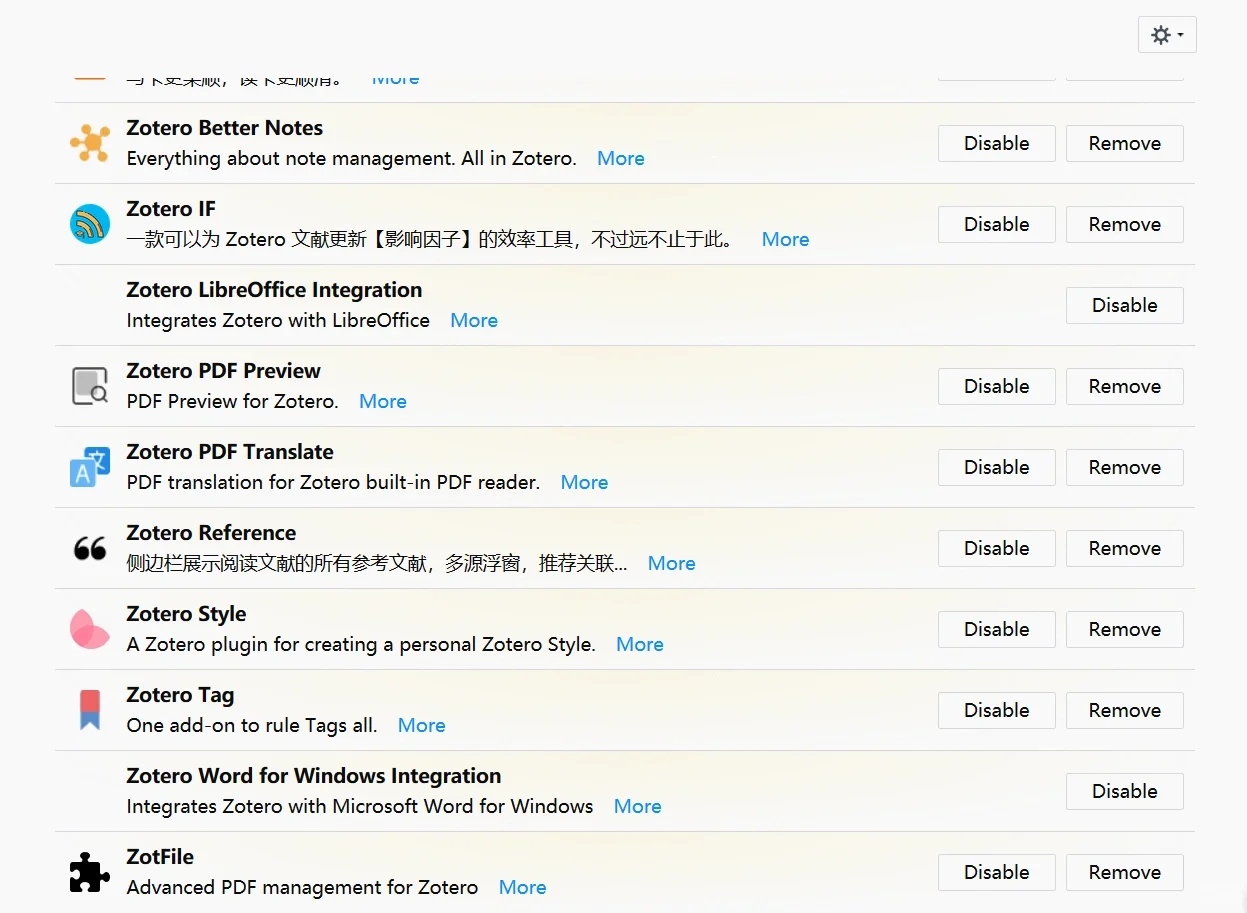Click the ZotFile puzzle piece icon
This screenshot has height=913, width=1247.
pos(90,872)
